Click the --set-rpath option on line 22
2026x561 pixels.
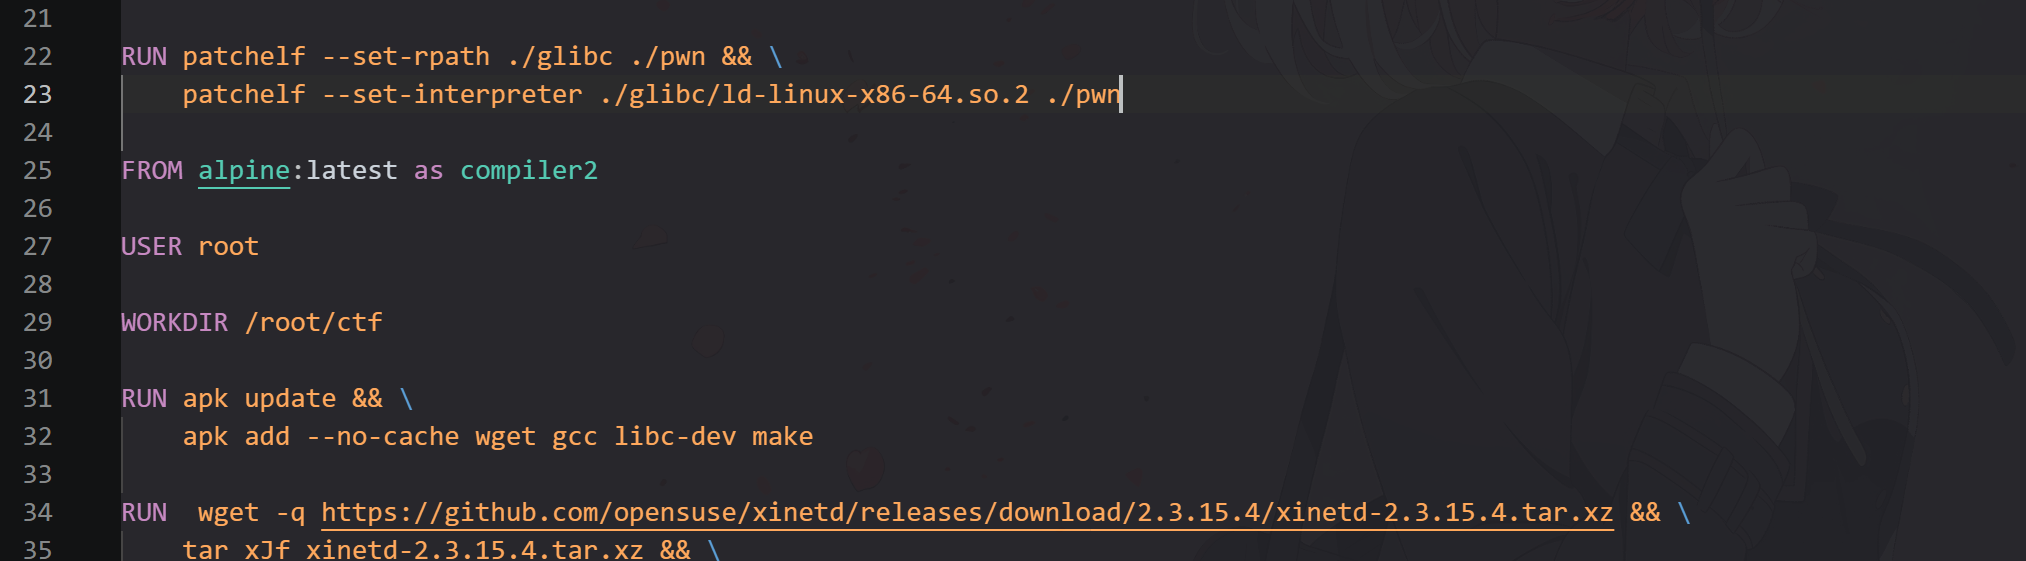pyautogui.click(x=406, y=57)
